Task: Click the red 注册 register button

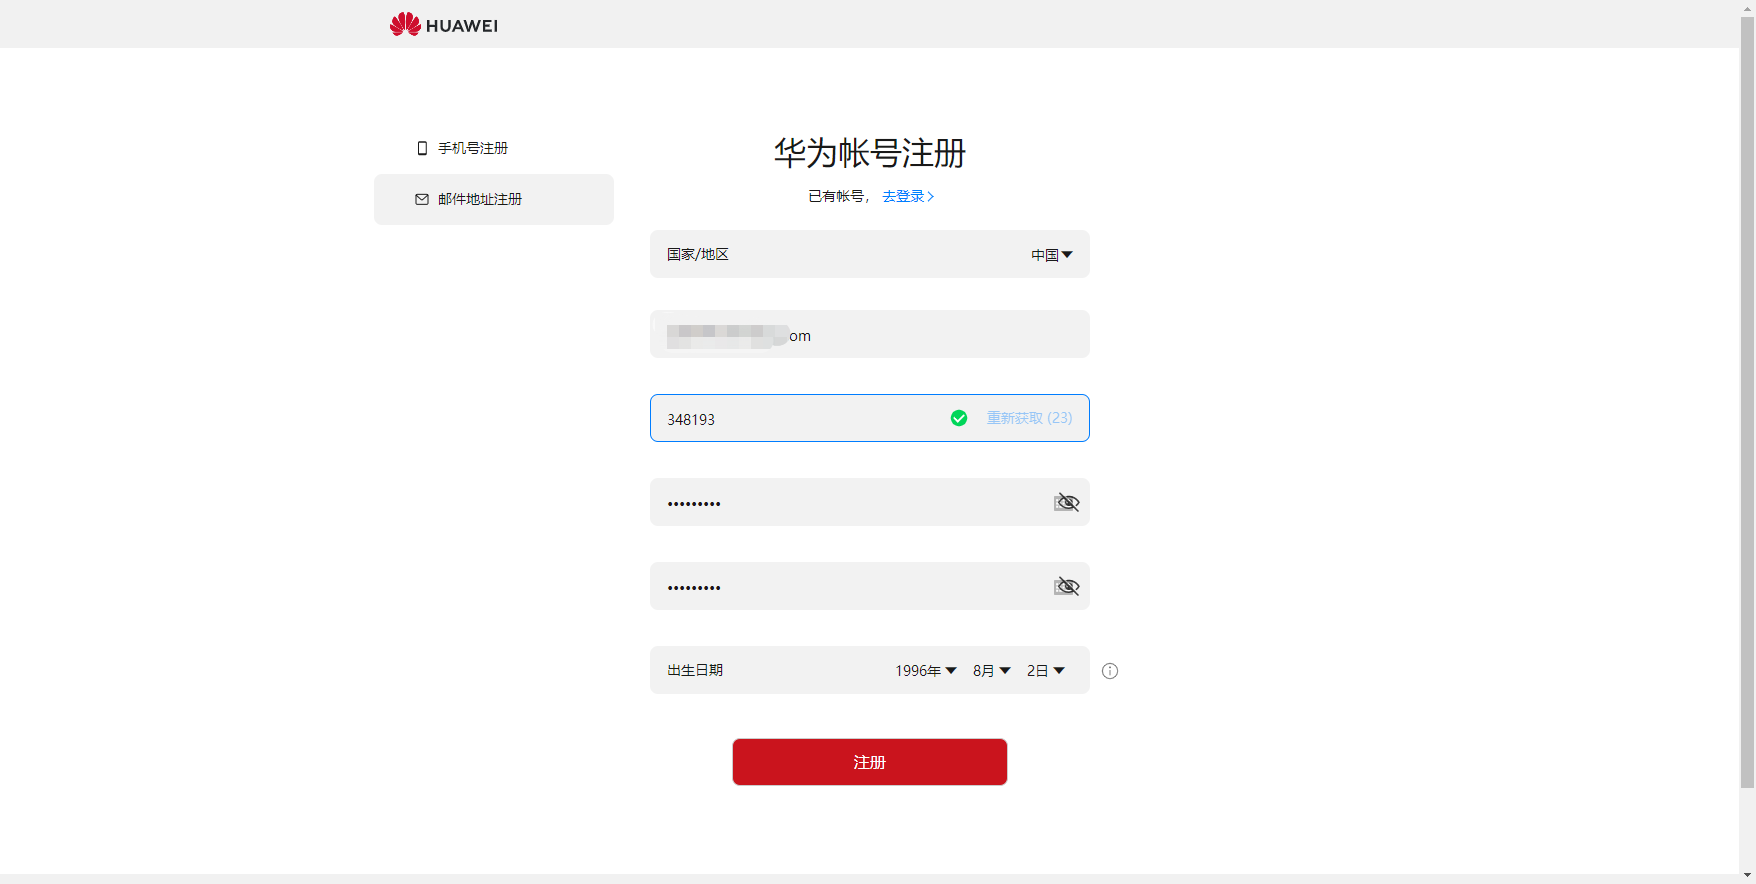Action: point(870,762)
